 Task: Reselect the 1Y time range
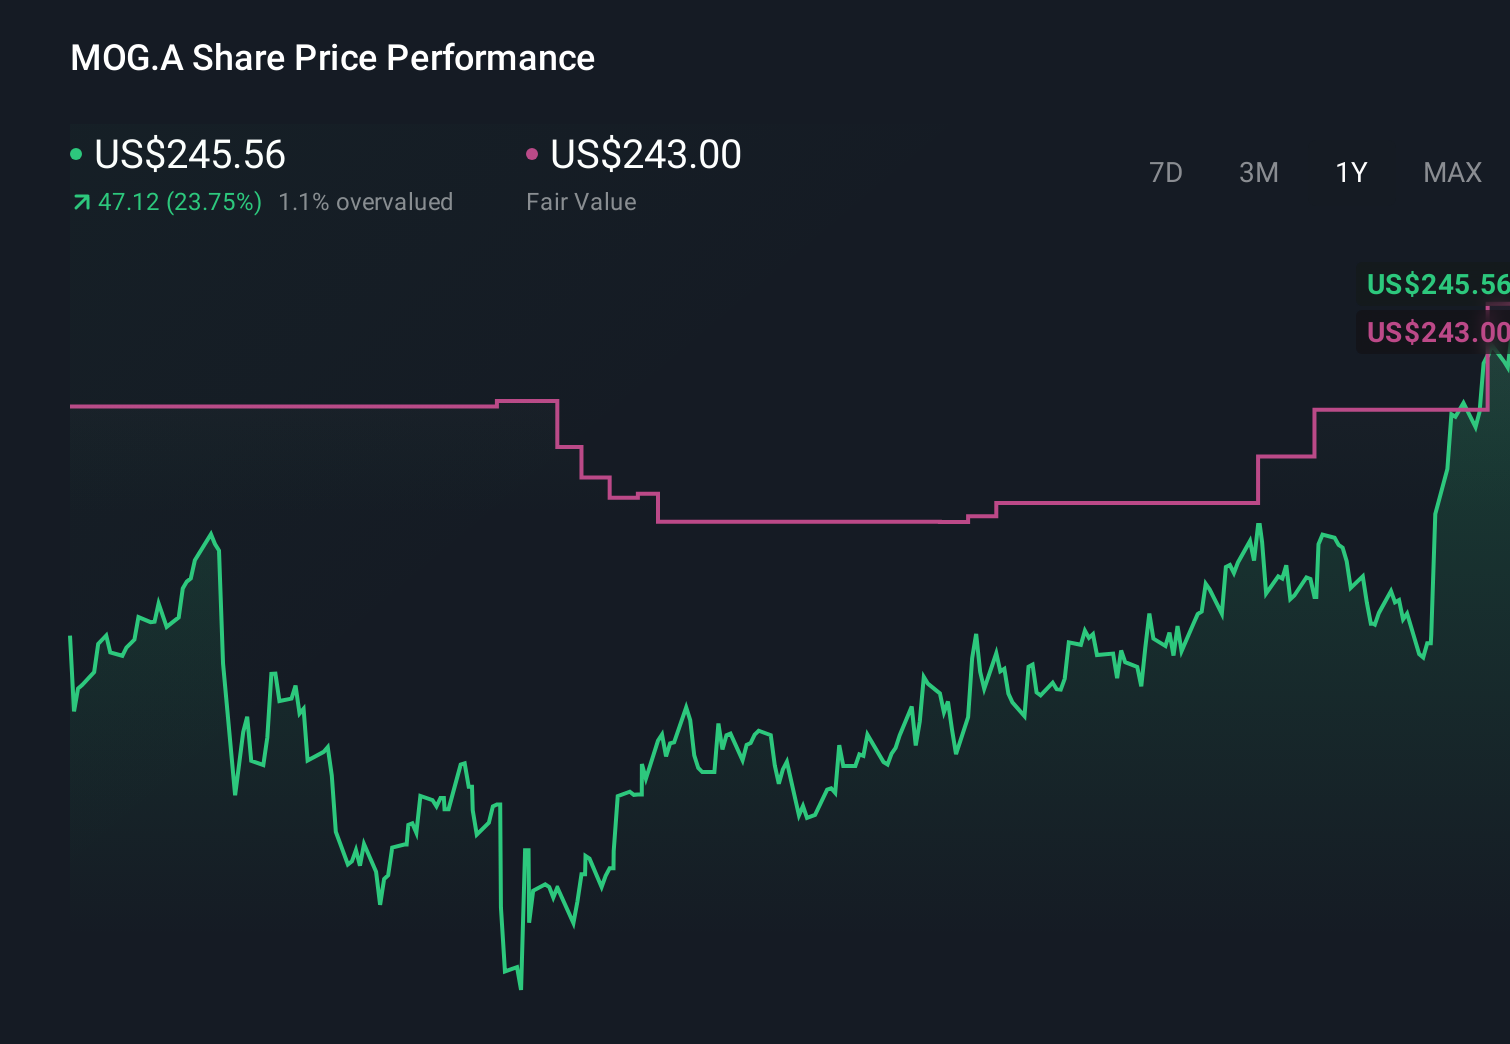point(1350,172)
